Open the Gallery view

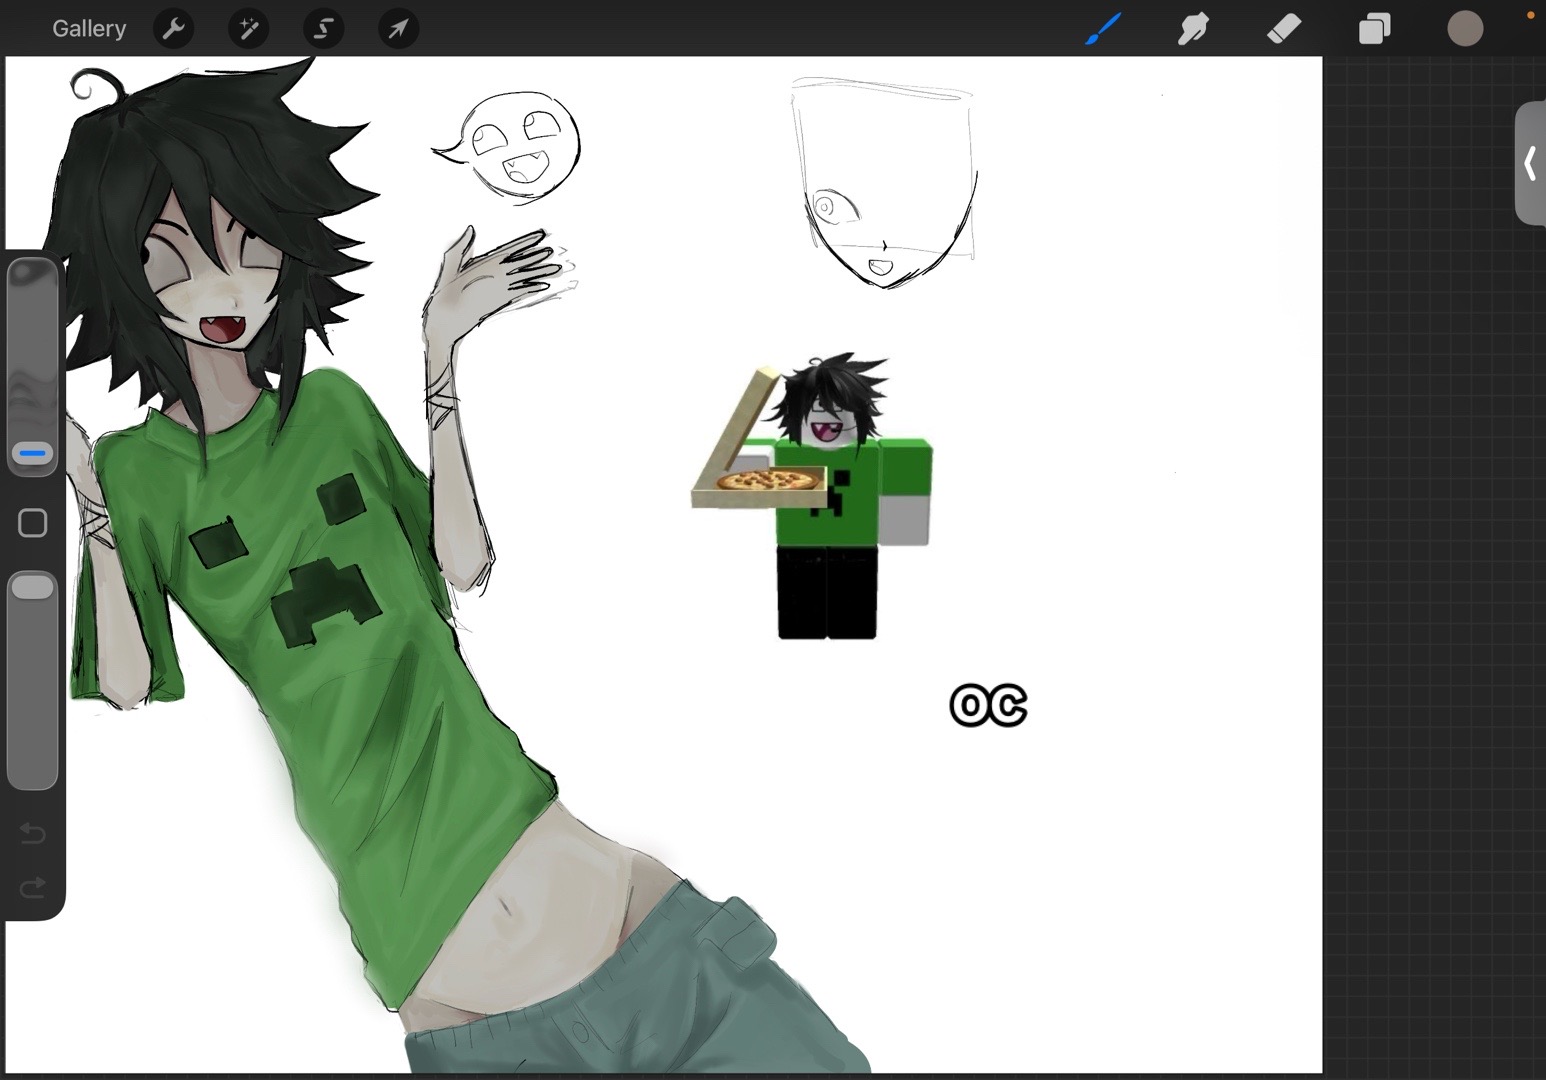(x=89, y=29)
